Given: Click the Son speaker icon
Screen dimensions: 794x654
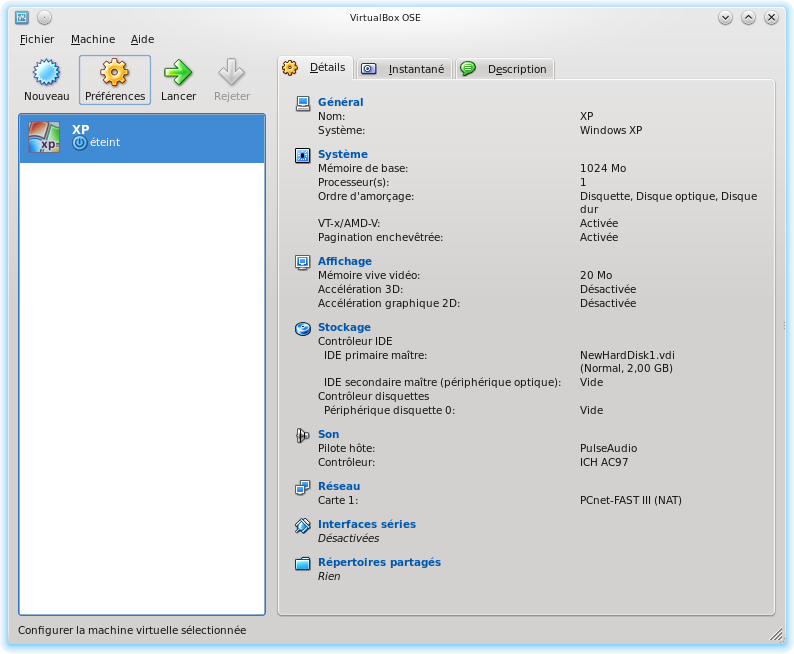Looking at the screenshot, I should point(303,435).
